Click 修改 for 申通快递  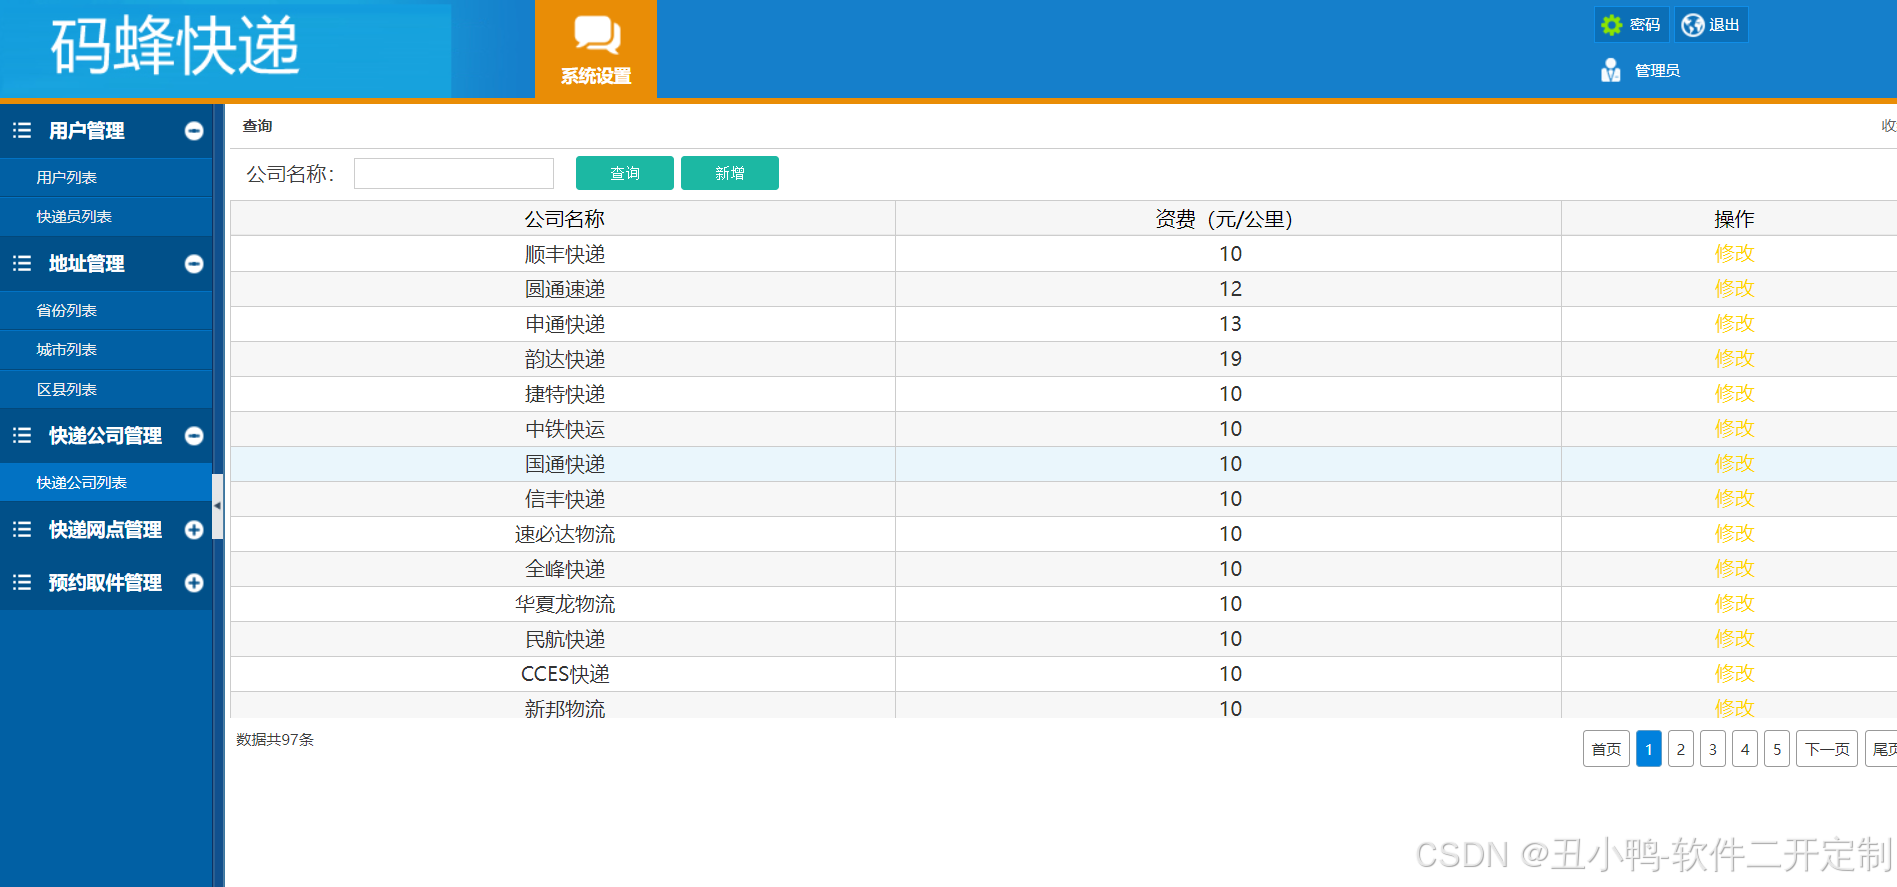coord(1735,324)
